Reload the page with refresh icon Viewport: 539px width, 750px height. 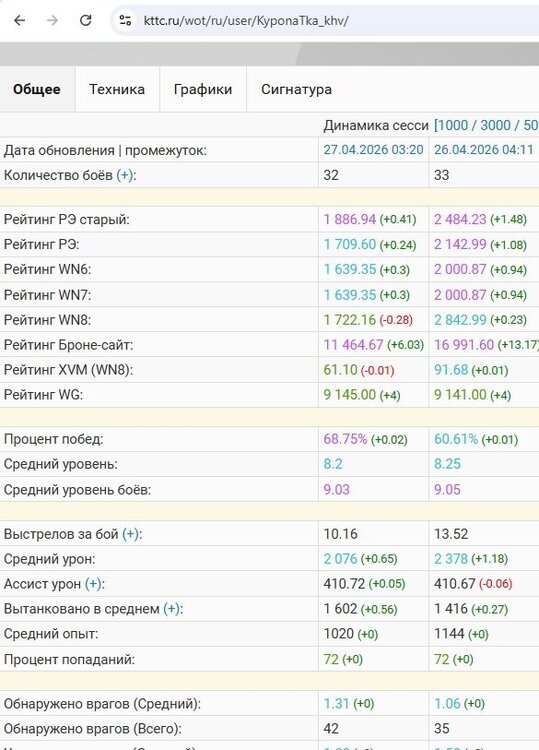(x=86, y=21)
